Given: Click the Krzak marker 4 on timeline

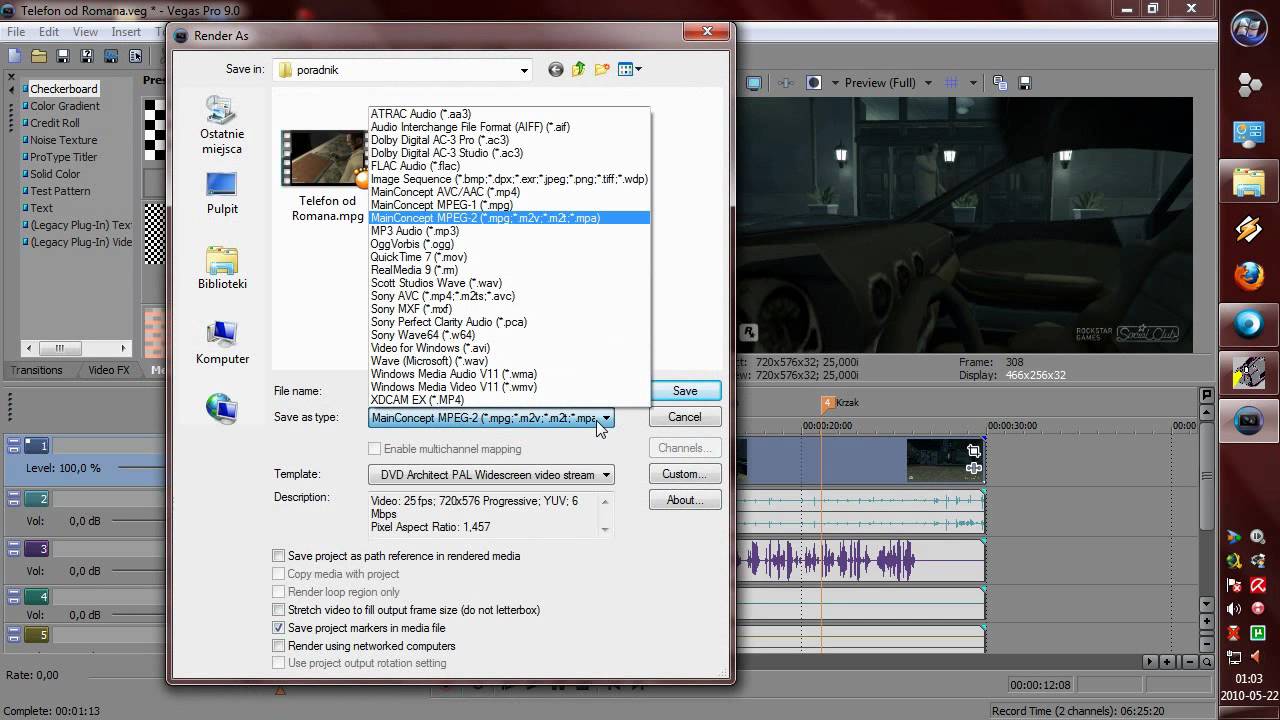Looking at the screenshot, I should click(x=827, y=402).
